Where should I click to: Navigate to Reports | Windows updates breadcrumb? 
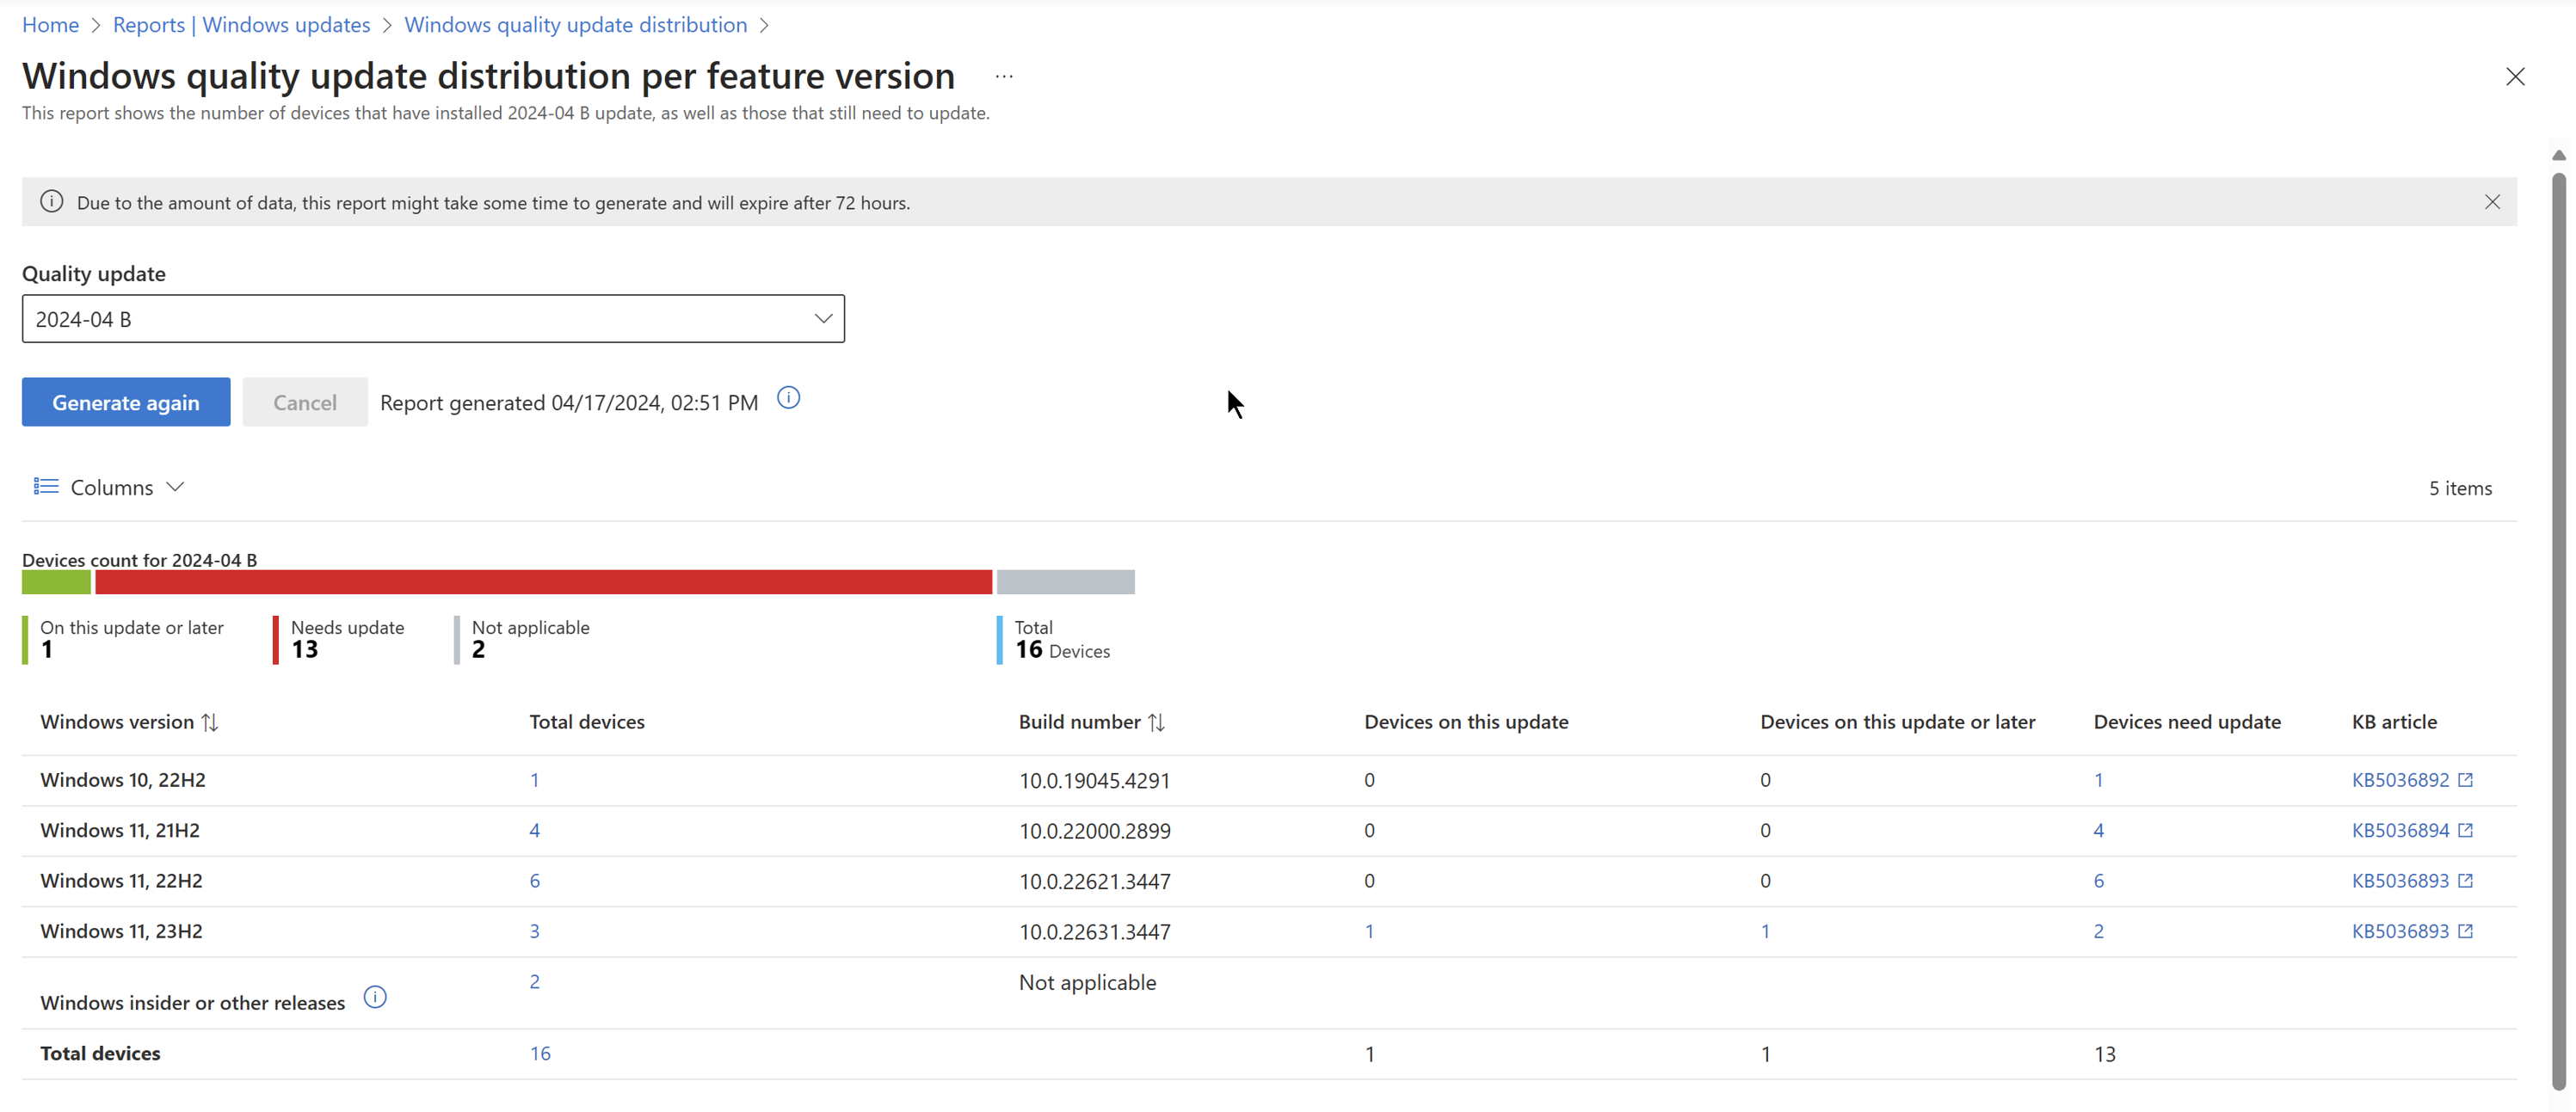(x=241, y=25)
